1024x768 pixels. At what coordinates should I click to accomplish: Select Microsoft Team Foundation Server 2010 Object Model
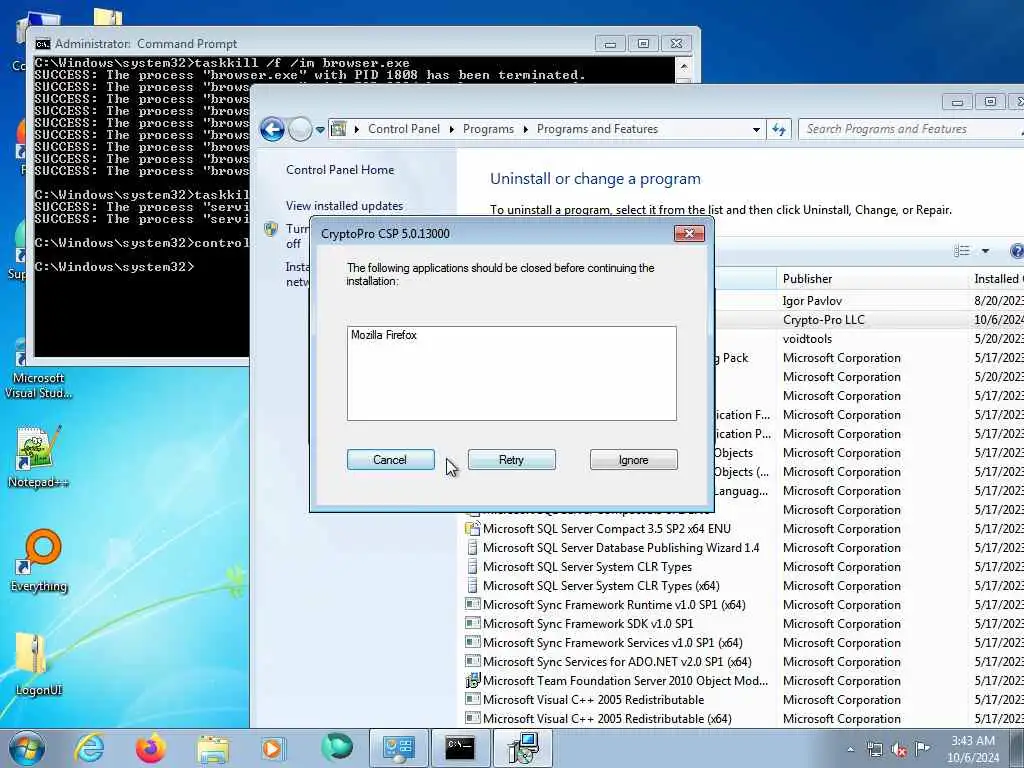tap(625, 680)
